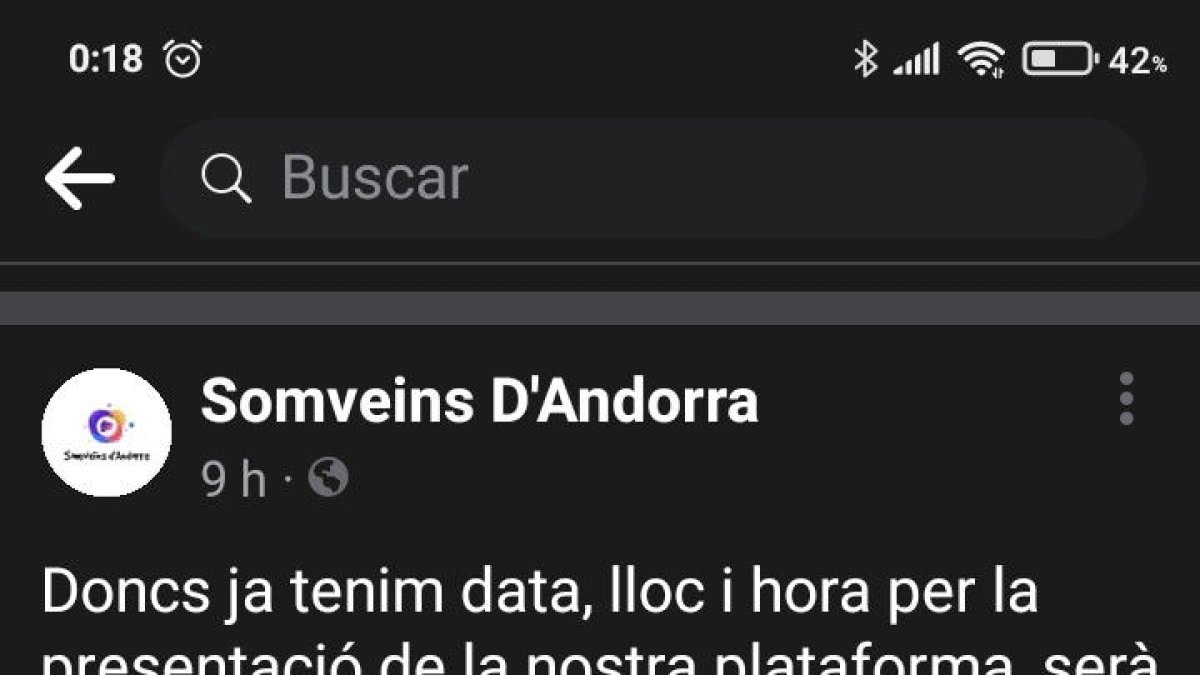Tap the globe public audience icon
The image size is (1200, 675).
(x=328, y=479)
